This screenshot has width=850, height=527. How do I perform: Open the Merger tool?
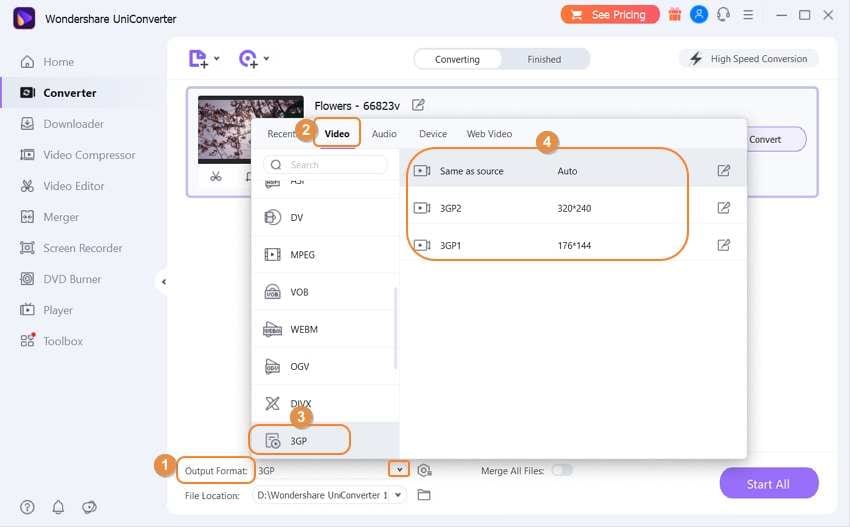[49, 217]
